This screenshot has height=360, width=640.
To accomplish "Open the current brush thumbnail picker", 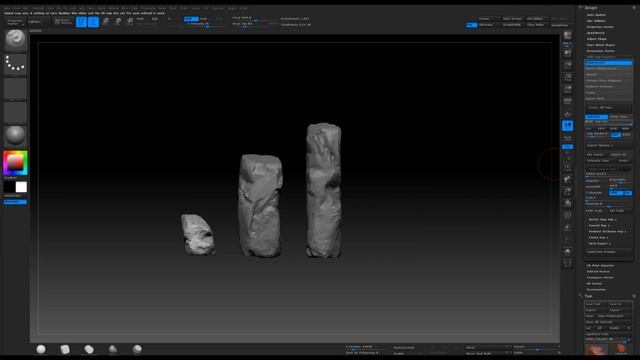I will [16, 40].
